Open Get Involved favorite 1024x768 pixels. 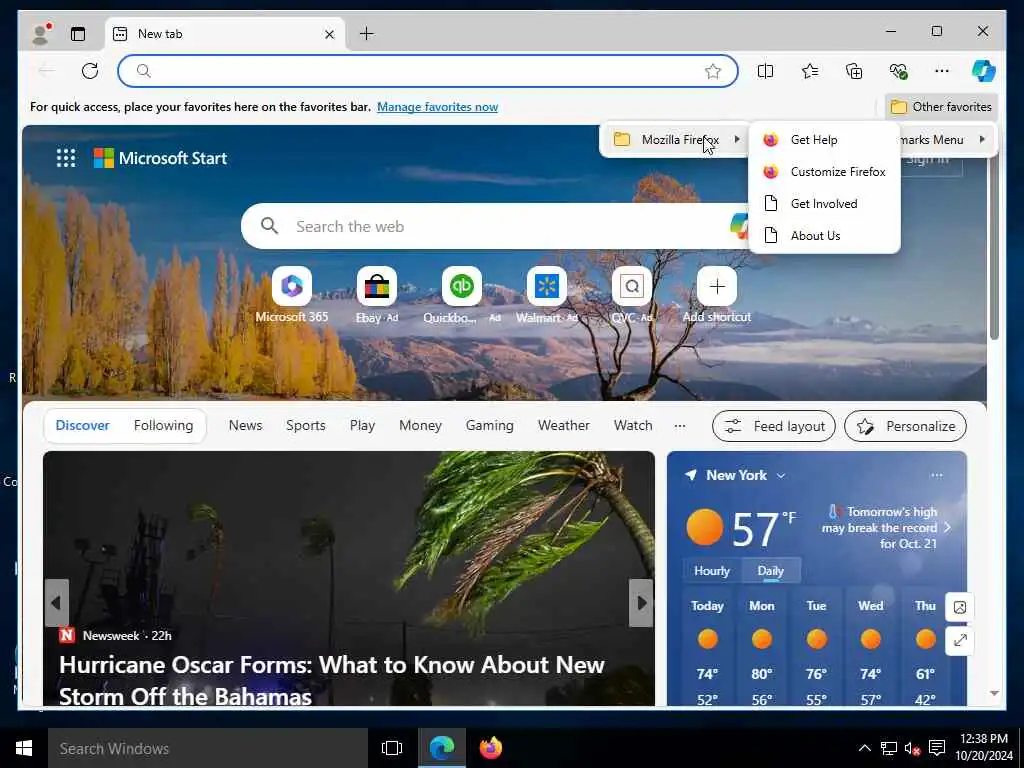click(824, 203)
